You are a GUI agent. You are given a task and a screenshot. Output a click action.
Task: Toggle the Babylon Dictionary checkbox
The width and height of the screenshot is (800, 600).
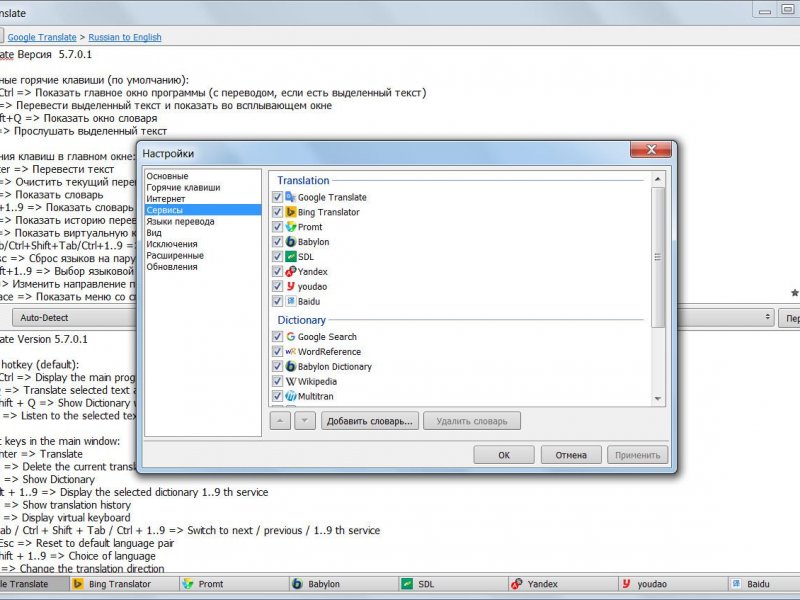277,366
